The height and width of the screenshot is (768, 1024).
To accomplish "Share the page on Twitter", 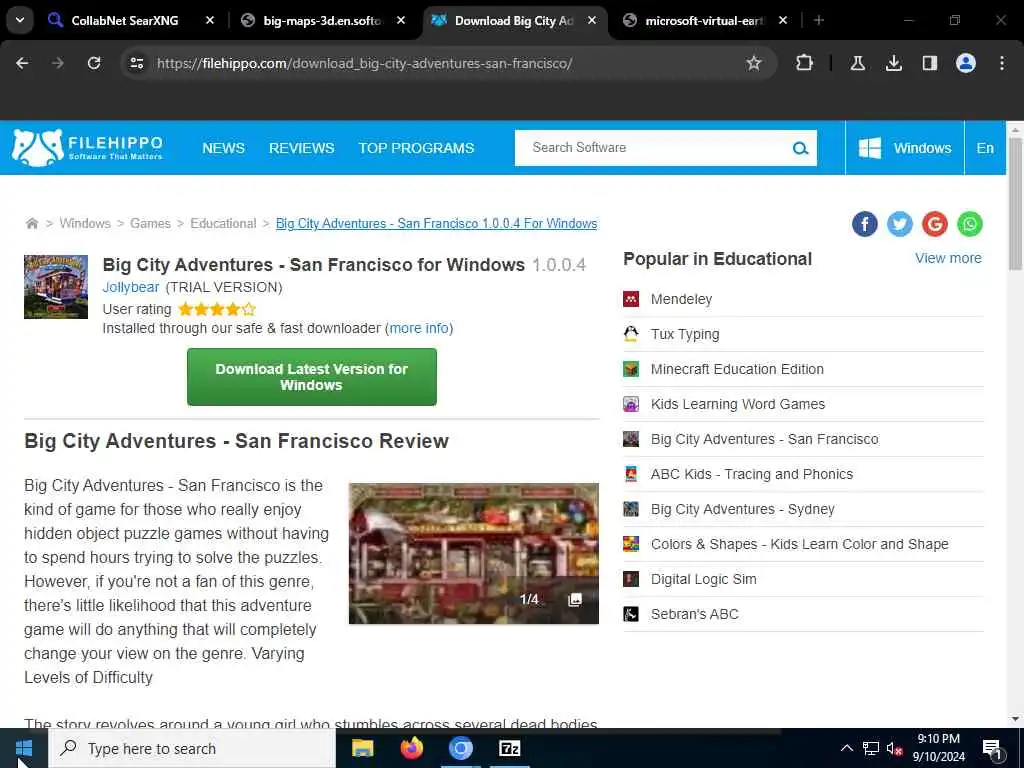I will point(899,224).
